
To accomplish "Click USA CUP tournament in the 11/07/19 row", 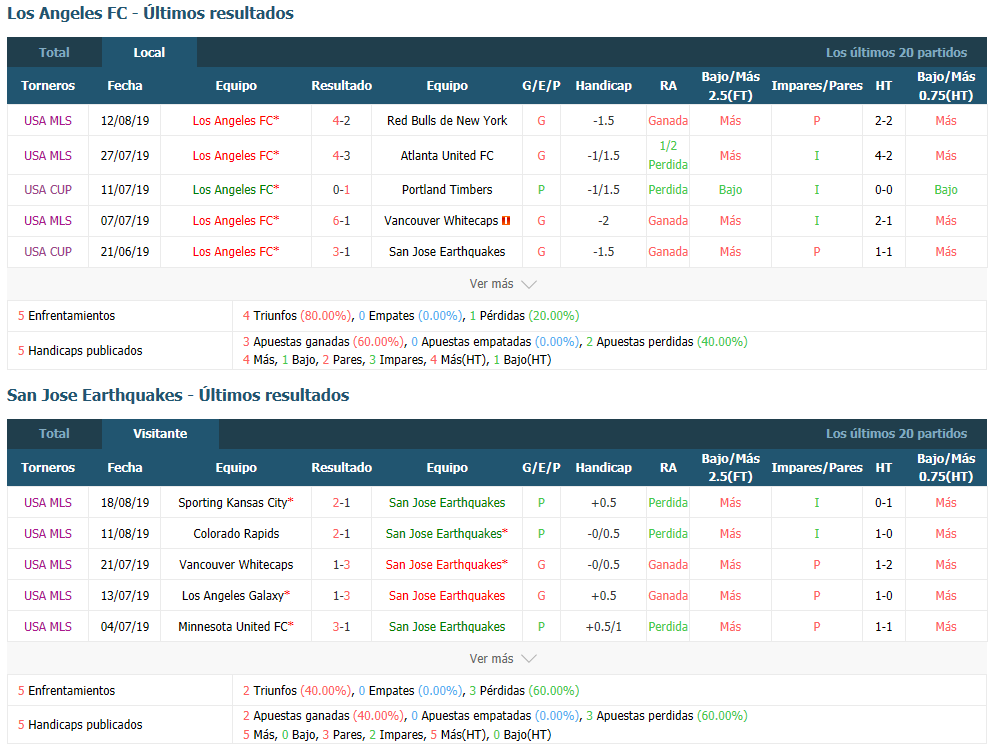I will tap(48, 189).
